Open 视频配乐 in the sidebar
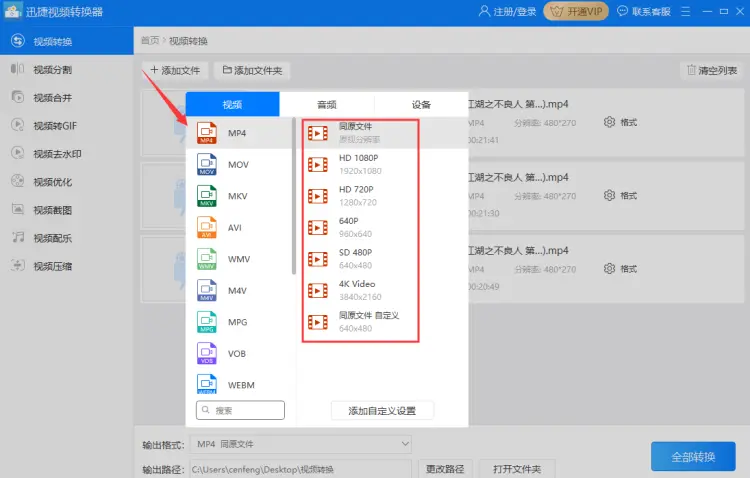Image resolution: width=750 pixels, height=478 pixels. (x=66, y=238)
